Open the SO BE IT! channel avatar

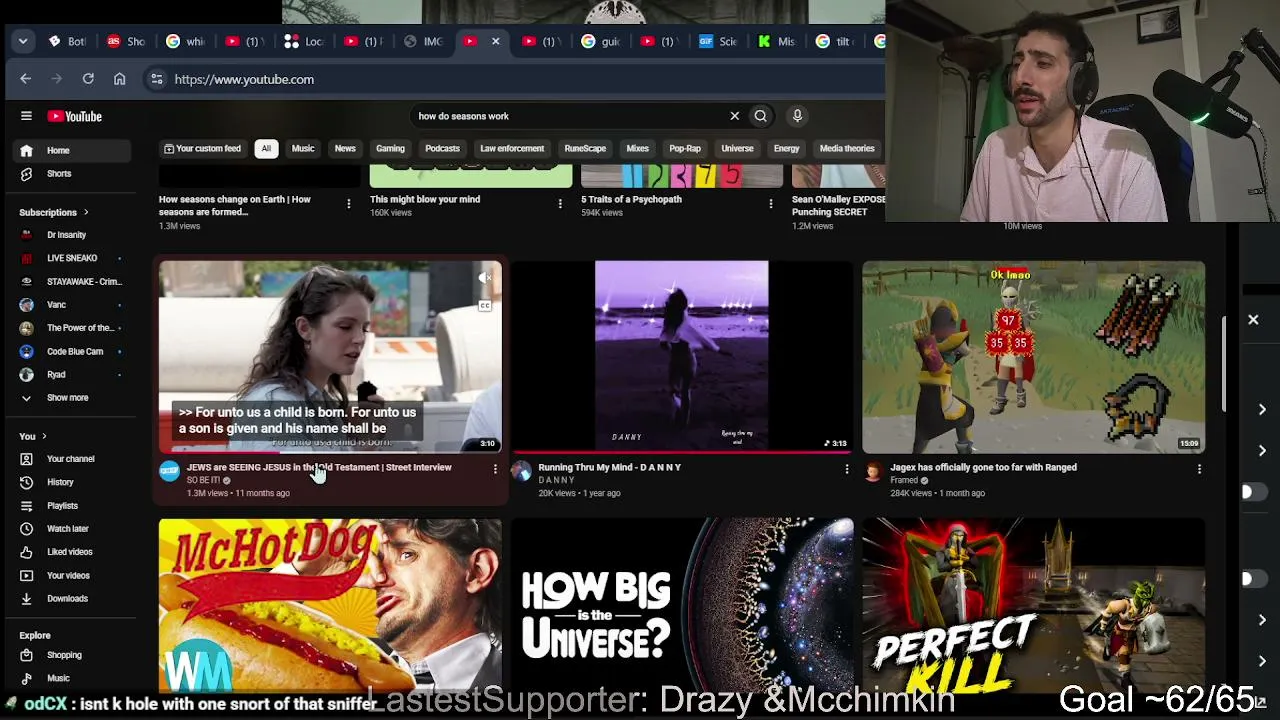point(169,471)
